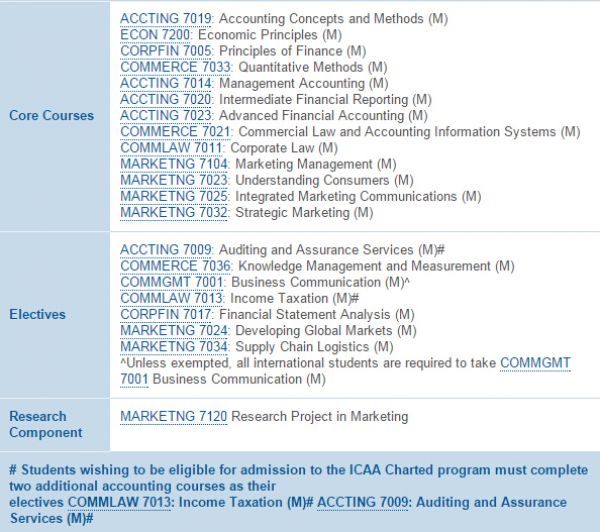This screenshot has width=600, height=532.
Task: Follow the COMMERCE 7021 course link
Action: (176, 132)
